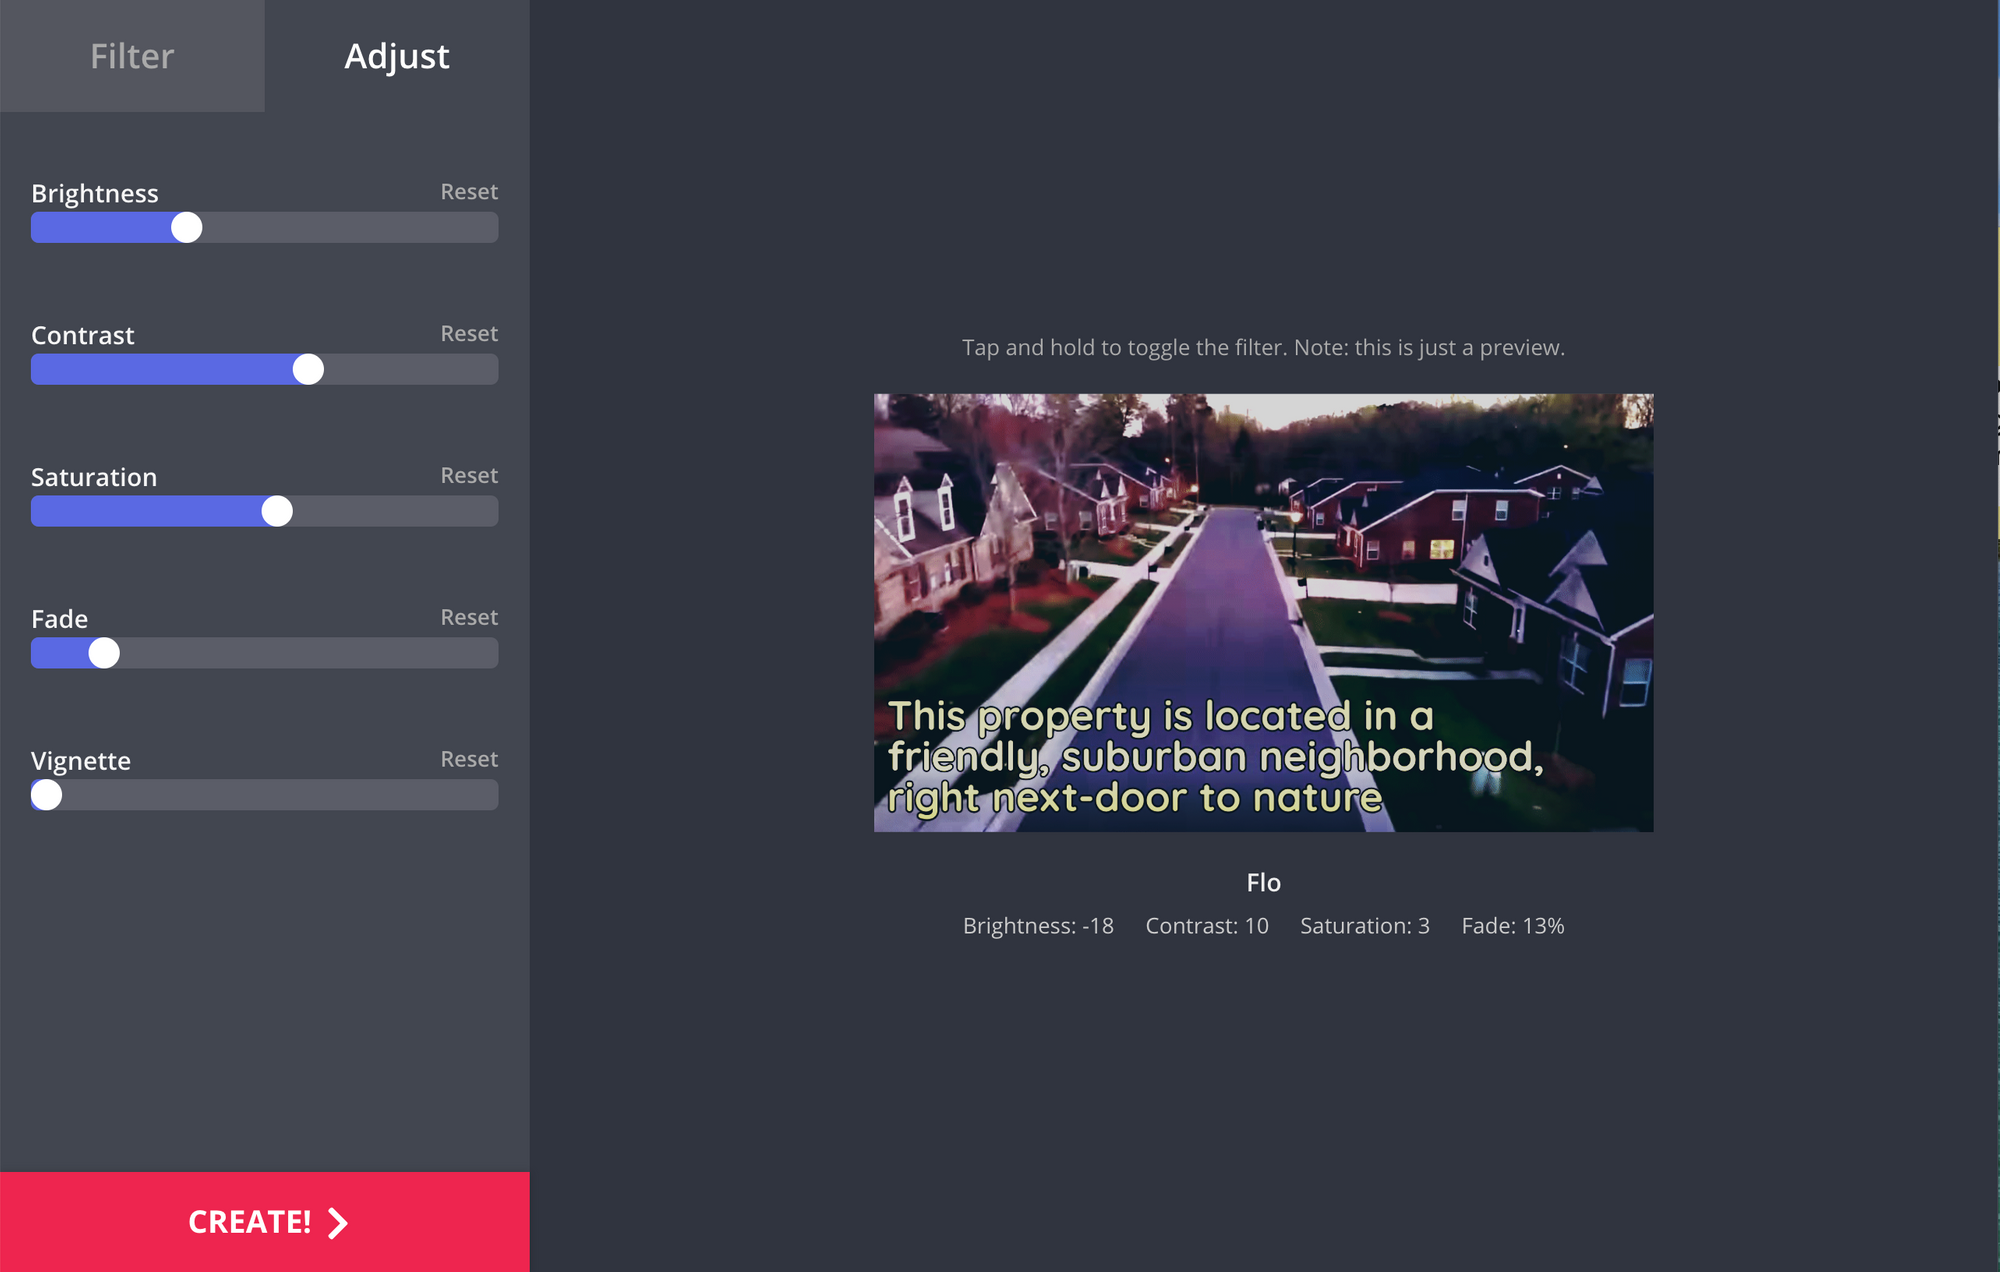Switch to the Filter tab

tap(132, 56)
